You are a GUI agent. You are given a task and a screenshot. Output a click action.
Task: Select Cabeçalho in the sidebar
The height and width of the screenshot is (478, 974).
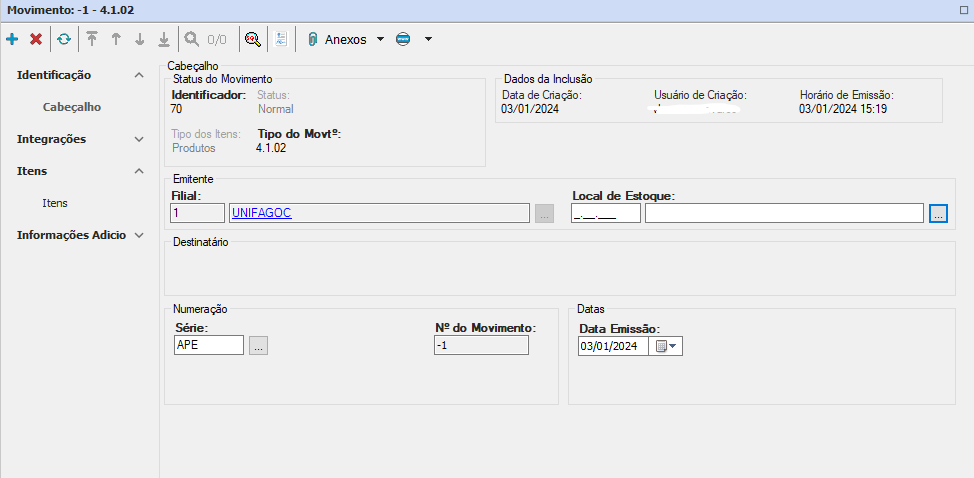tap(72, 107)
